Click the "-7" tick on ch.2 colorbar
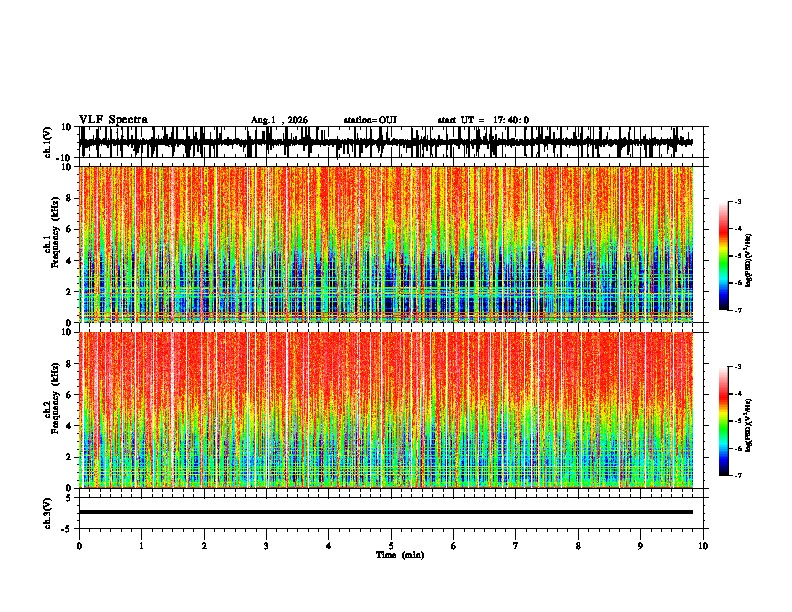Screen dimensions: 792x612 click(x=737, y=475)
